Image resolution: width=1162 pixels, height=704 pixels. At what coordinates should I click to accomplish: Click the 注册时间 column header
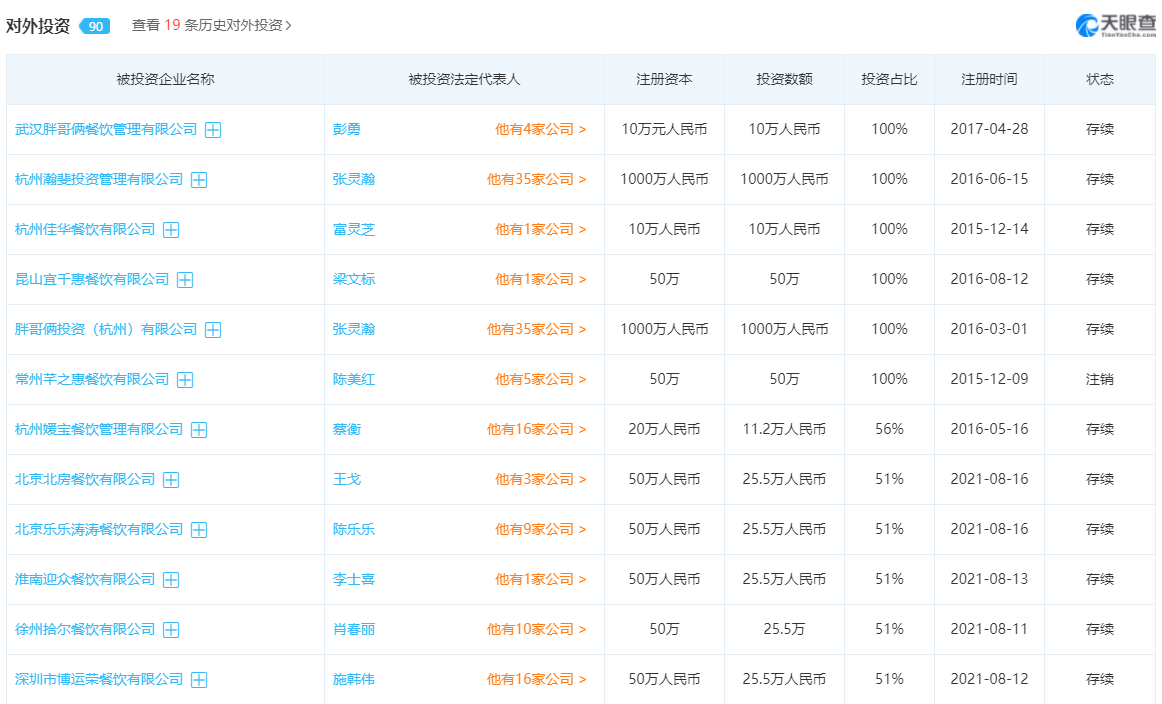pos(989,79)
